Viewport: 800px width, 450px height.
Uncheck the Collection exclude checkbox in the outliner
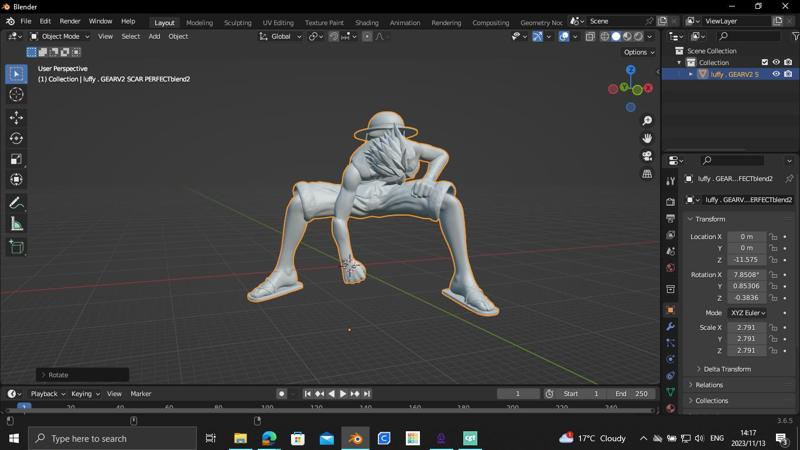(x=765, y=62)
